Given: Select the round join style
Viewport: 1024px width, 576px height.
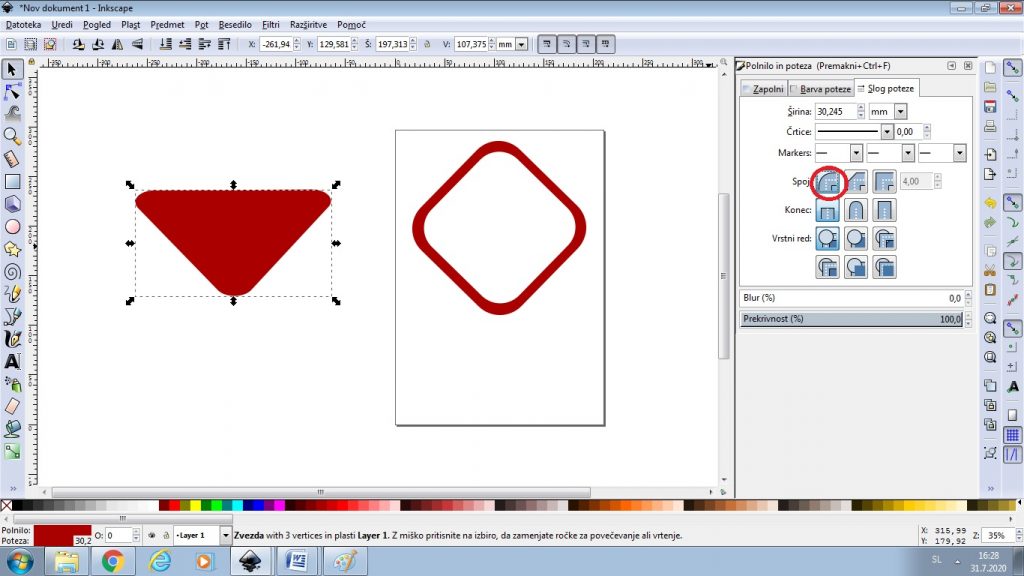Looking at the screenshot, I should 827,182.
